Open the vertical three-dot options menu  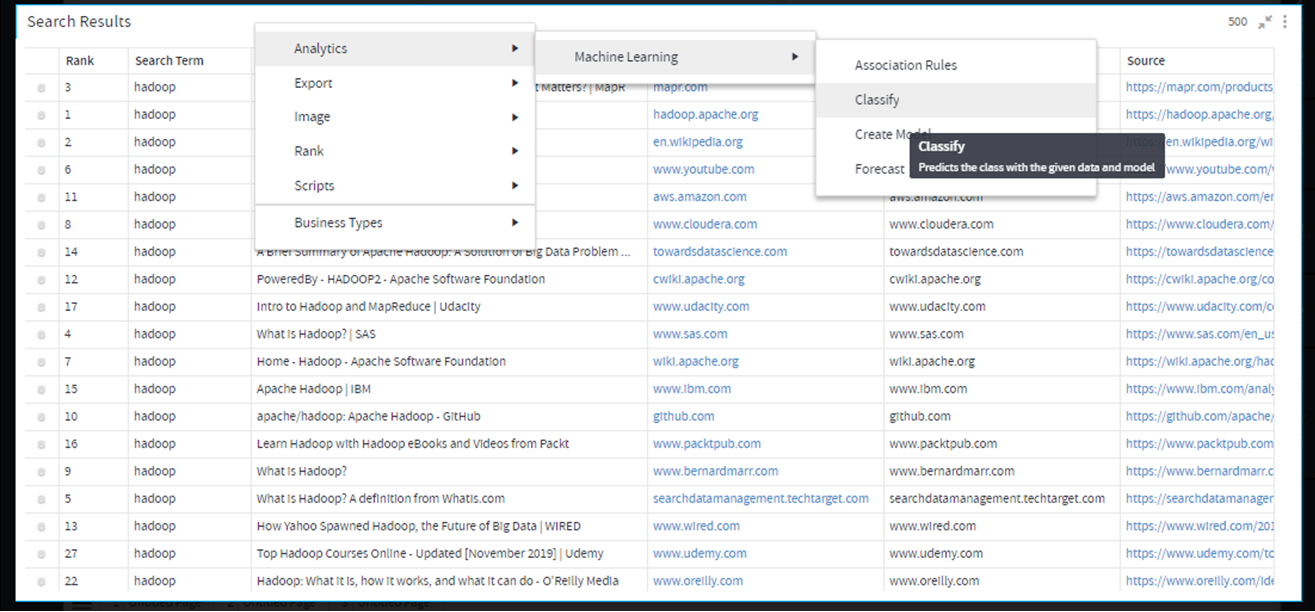1285,21
